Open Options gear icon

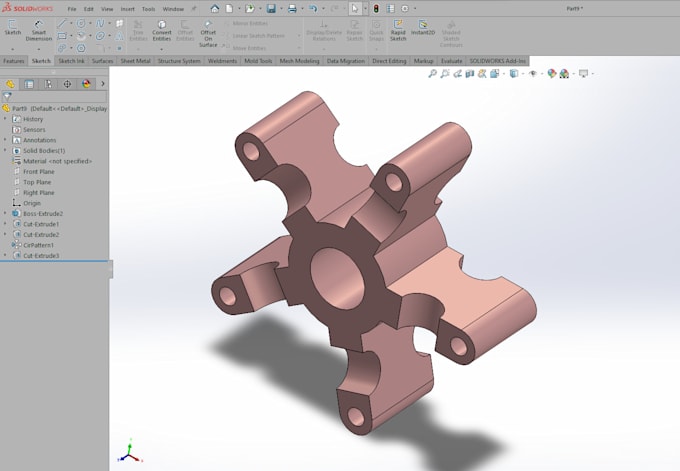pyautogui.click(x=405, y=8)
